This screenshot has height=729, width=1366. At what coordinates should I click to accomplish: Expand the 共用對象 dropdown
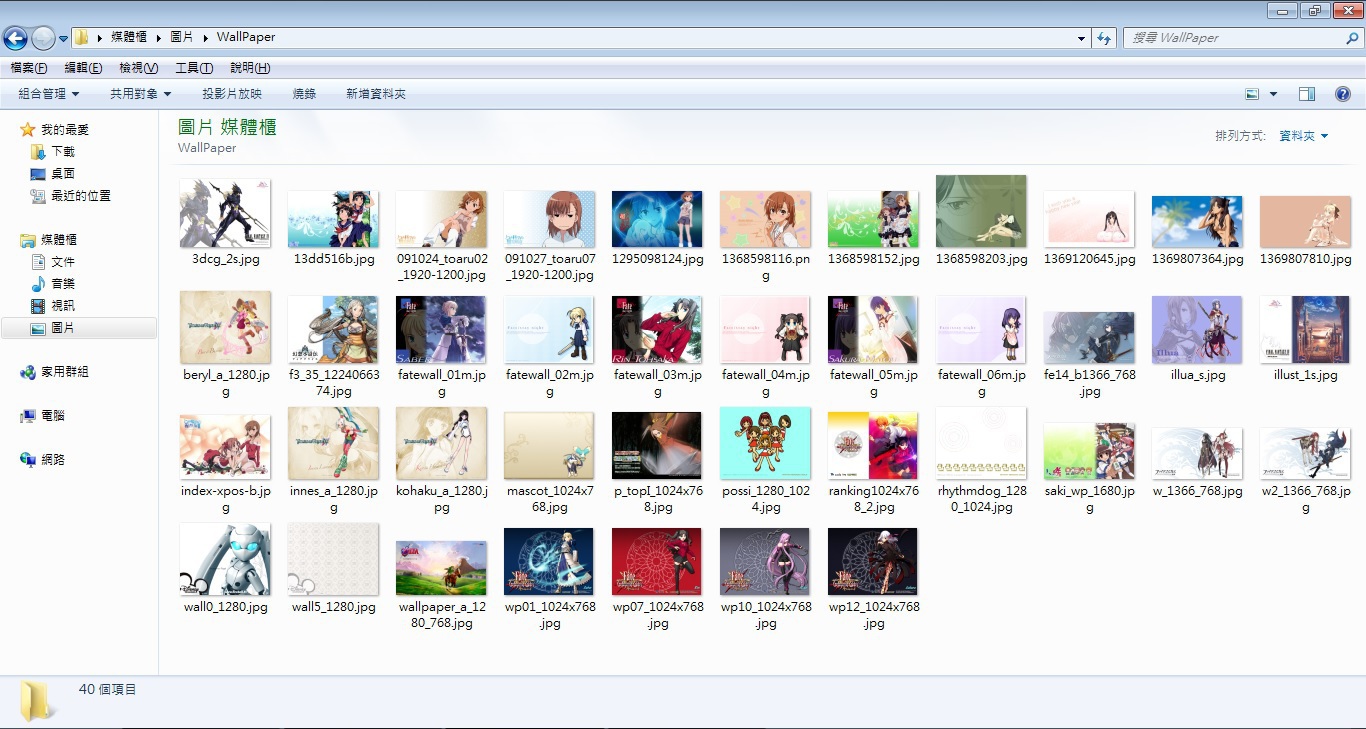140,94
